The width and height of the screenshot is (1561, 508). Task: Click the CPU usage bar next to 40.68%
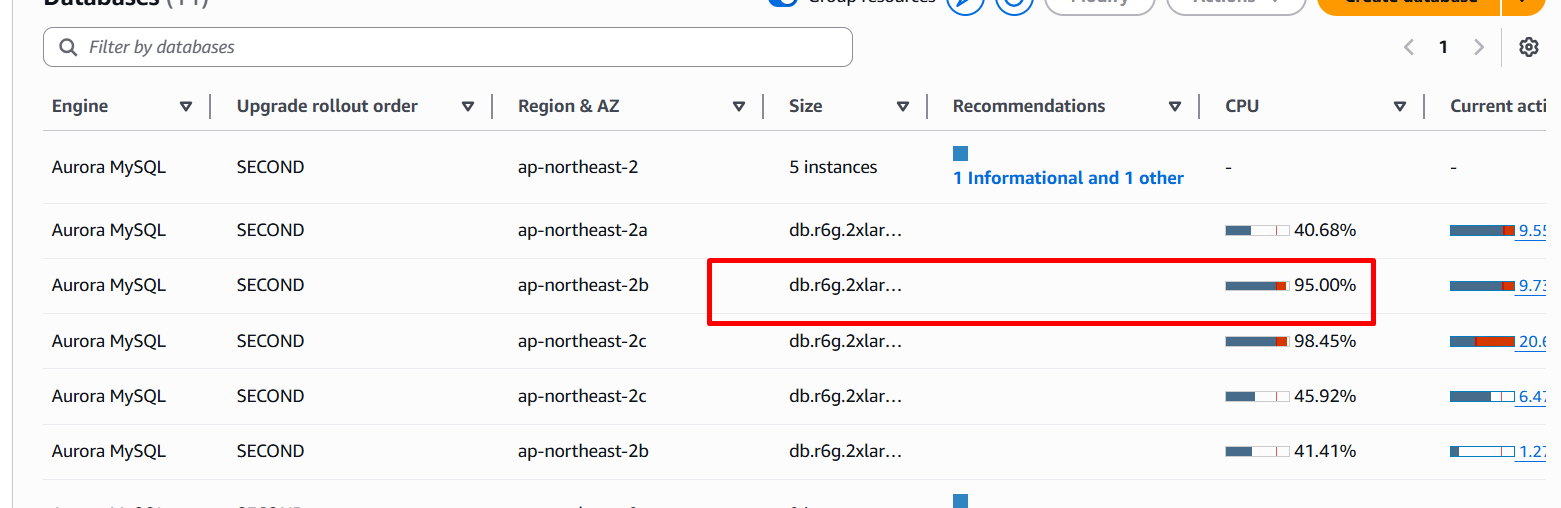[x=1257, y=230]
